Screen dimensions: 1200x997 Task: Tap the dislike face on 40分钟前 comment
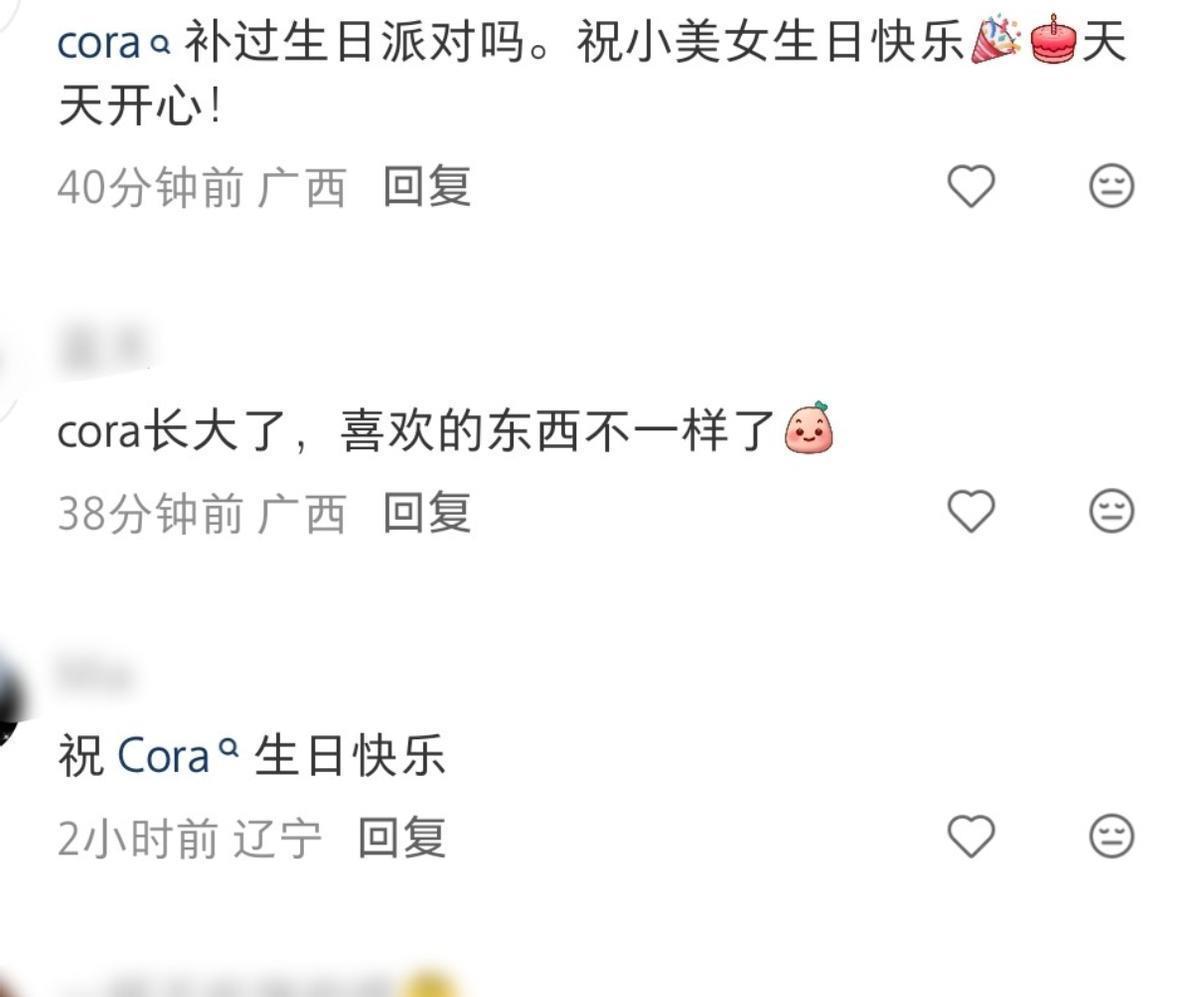point(1111,186)
